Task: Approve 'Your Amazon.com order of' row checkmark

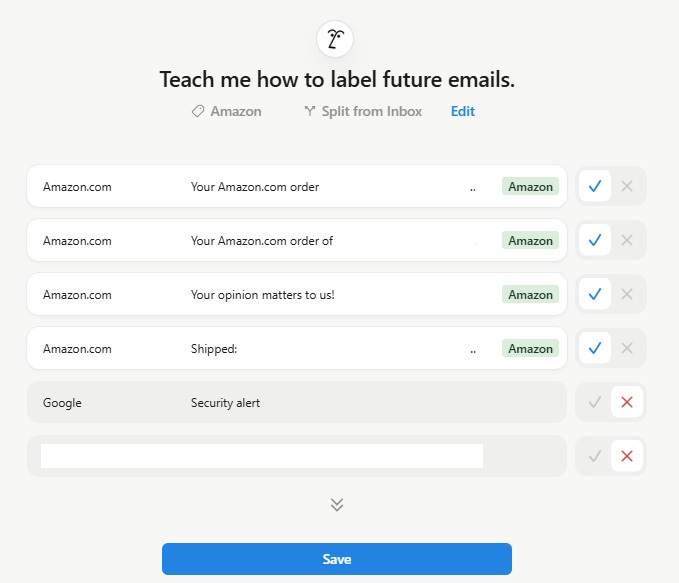Action: click(x=595, y=240)
